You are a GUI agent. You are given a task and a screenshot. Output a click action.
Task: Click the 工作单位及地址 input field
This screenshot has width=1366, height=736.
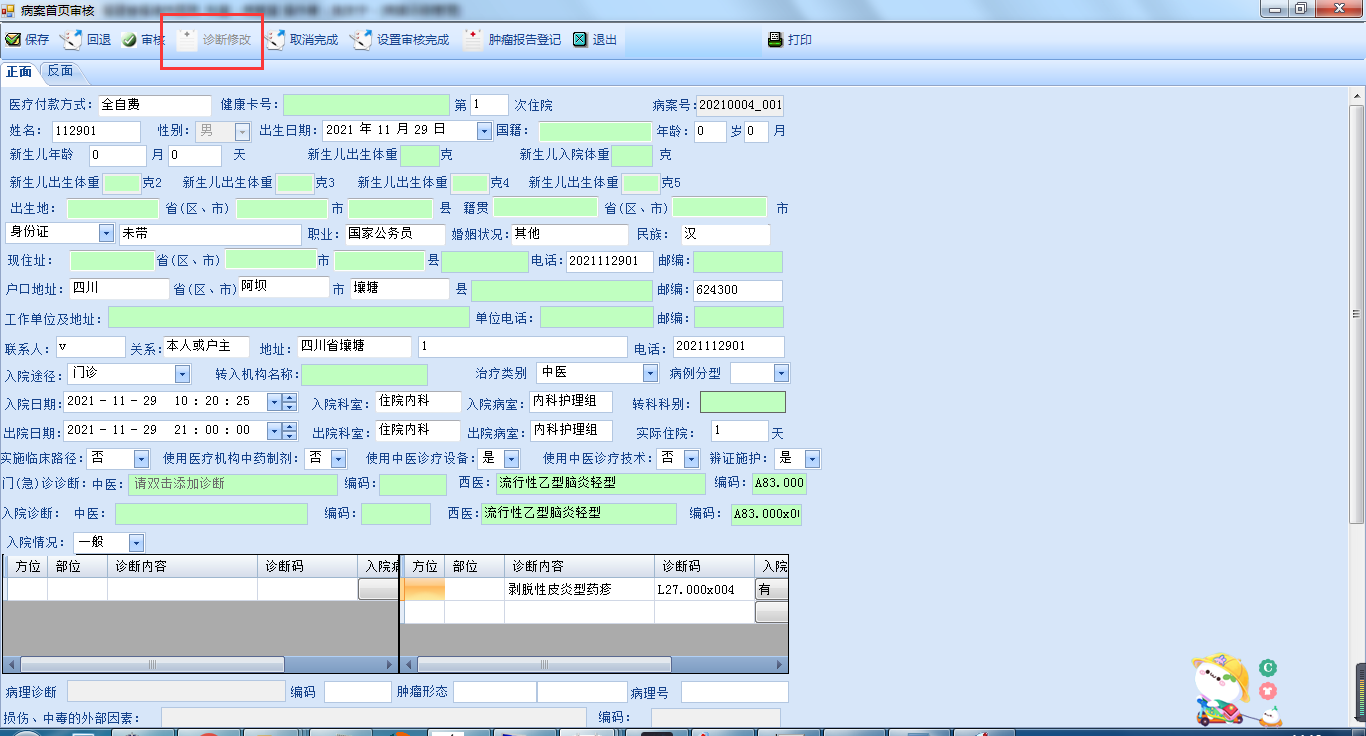pos(289,318)
